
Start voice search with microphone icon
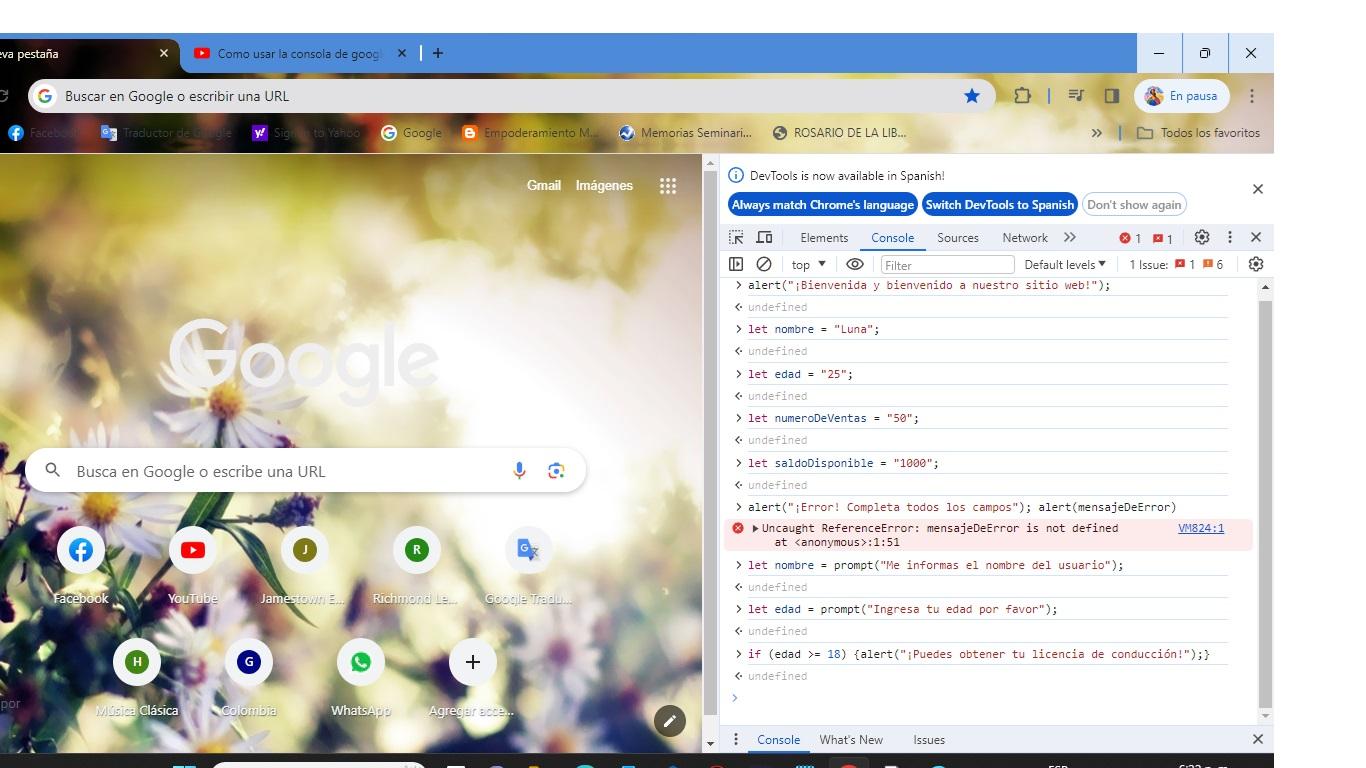coord(519,471)
